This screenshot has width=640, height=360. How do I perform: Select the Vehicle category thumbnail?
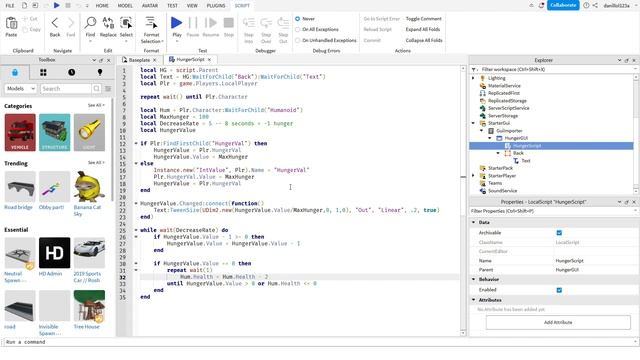(x=20, y=133)
